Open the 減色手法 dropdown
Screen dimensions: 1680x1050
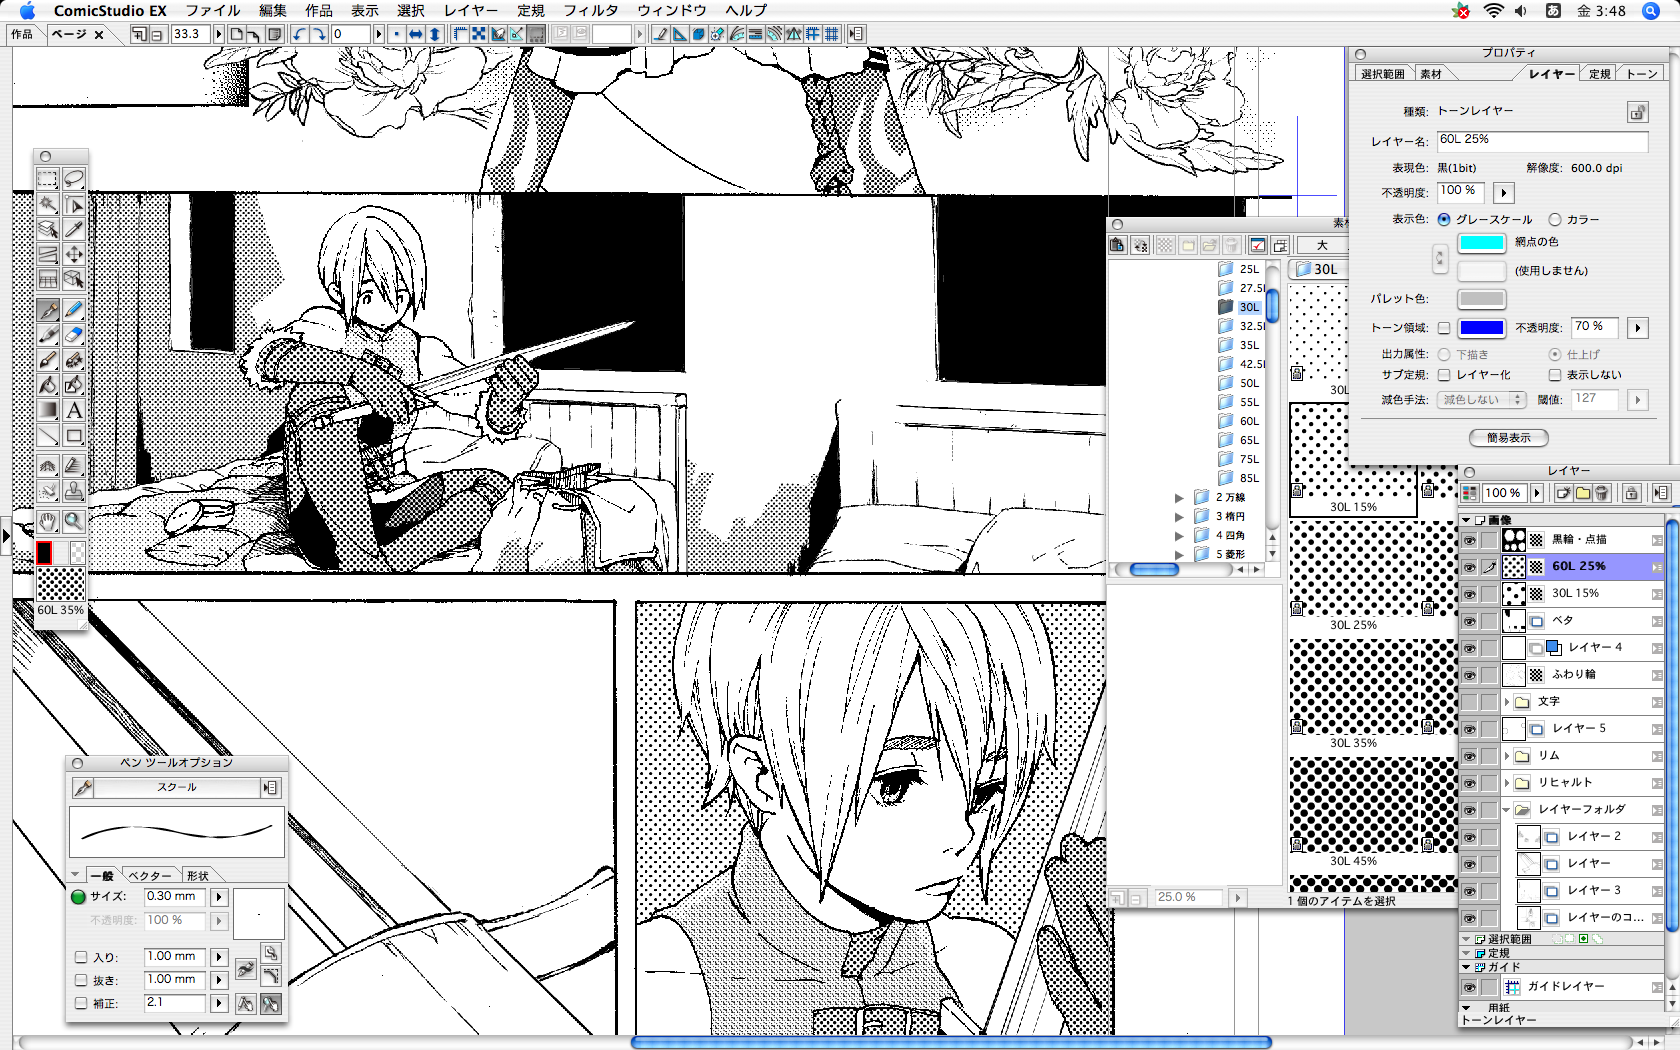click(1482, 400)
